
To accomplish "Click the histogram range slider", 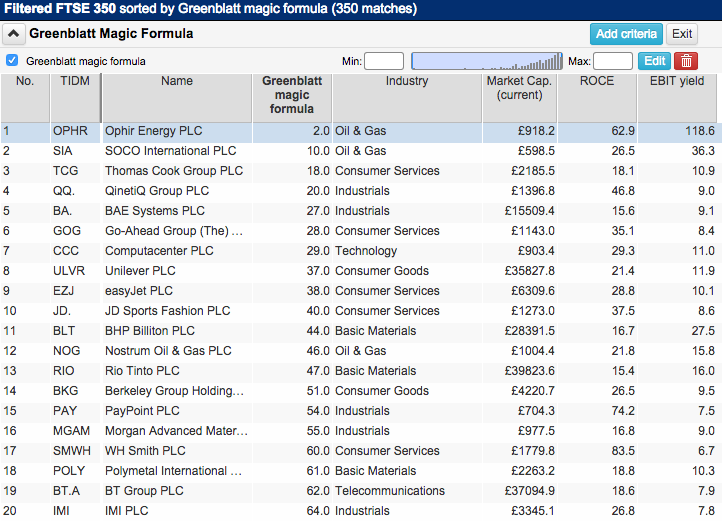I will pos(487,61).
